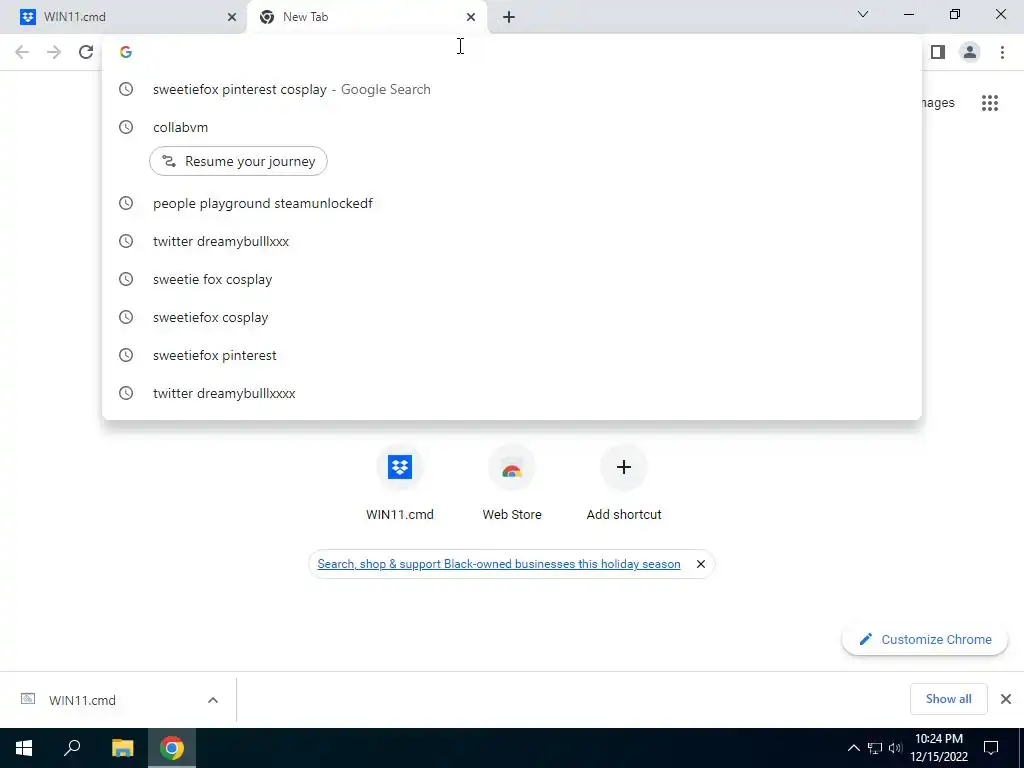
Task: Open File Explorer from the taskbar
Action: click(122, 748)
